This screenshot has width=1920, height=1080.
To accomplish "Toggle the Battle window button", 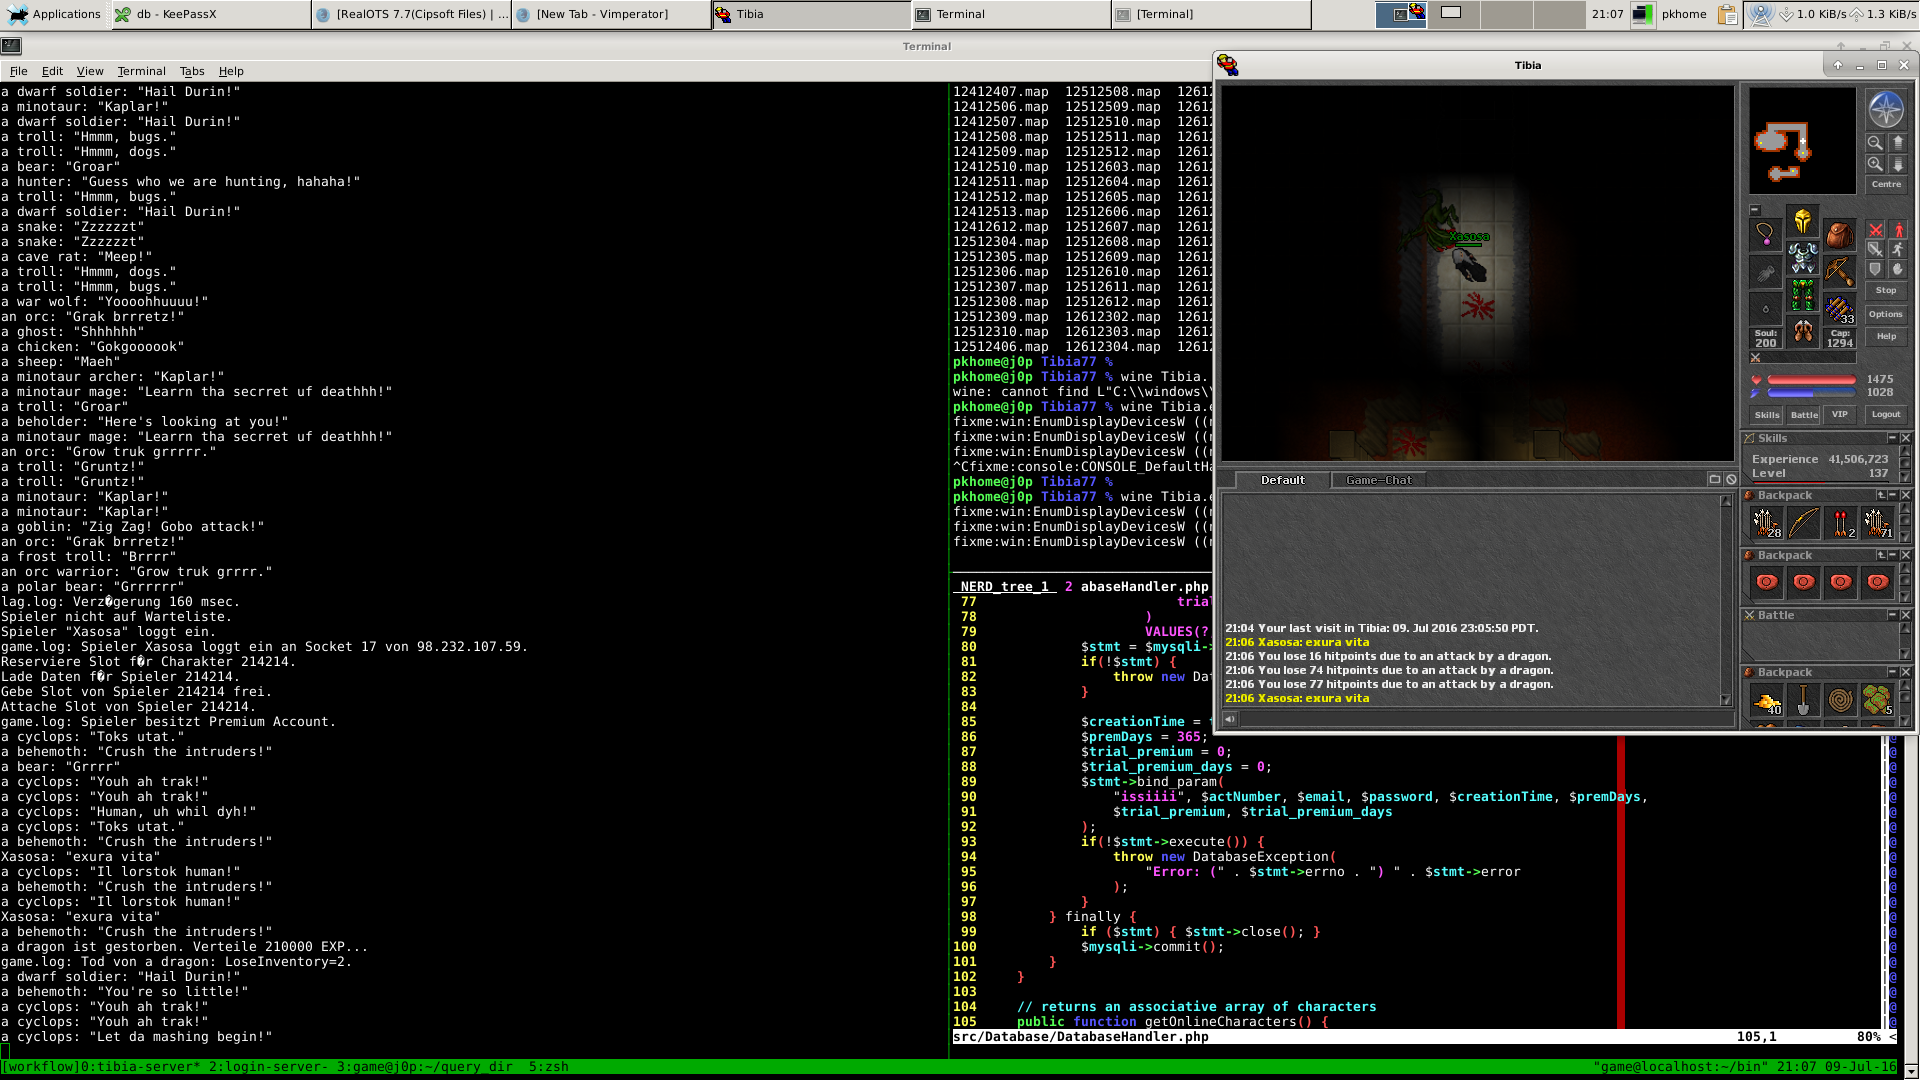I will coord(1804,415).
